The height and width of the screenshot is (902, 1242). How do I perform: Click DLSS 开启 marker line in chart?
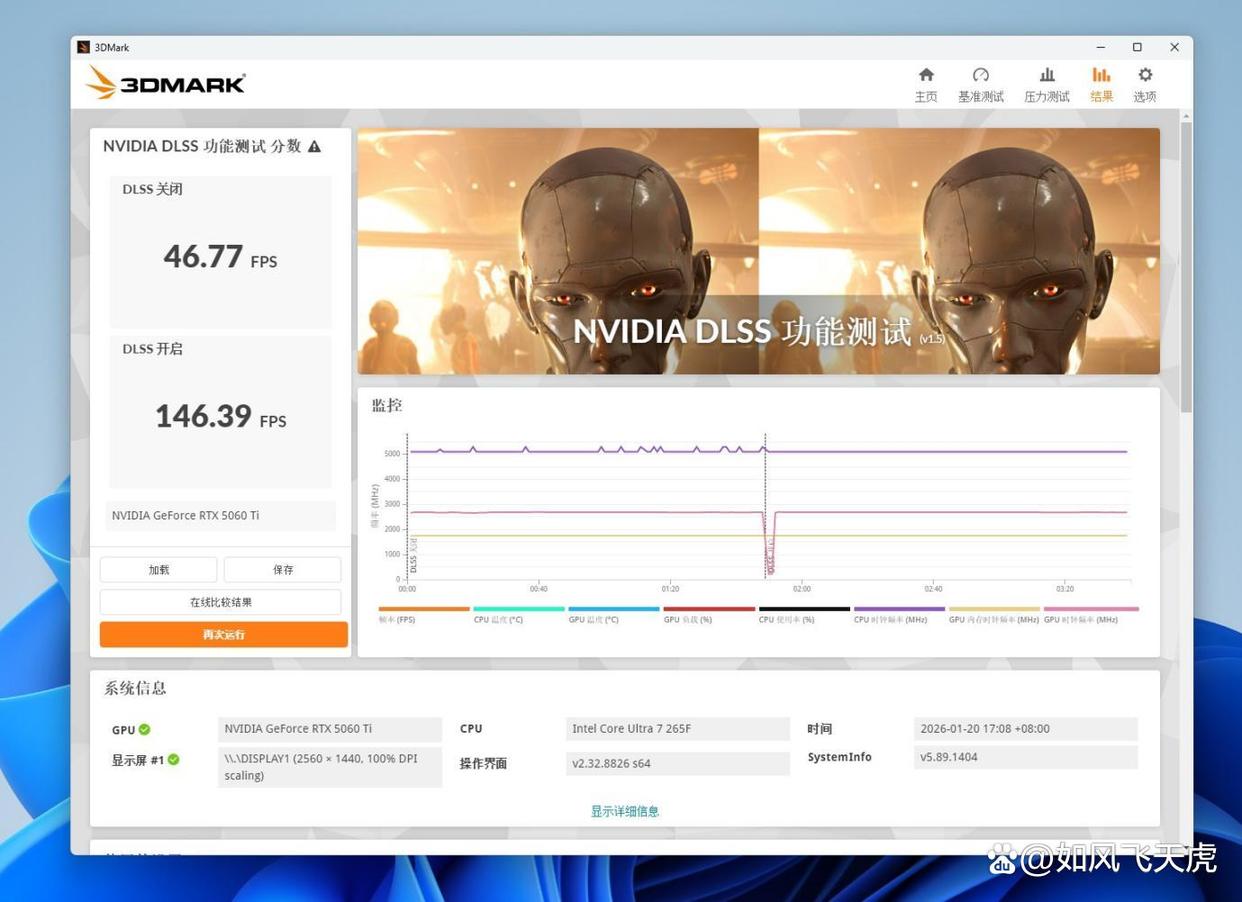765,506
